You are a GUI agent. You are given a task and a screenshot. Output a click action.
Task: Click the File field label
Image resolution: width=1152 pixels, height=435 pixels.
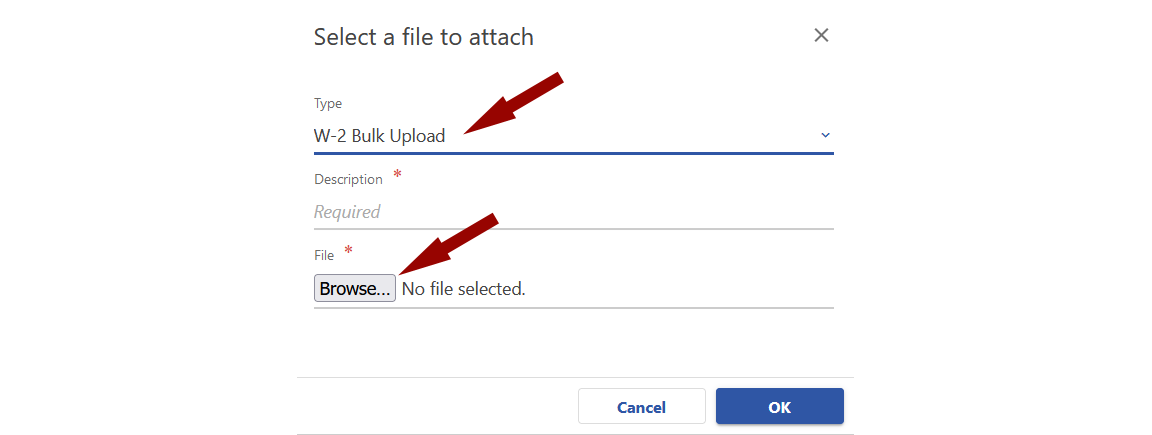[x=324, y=256]
